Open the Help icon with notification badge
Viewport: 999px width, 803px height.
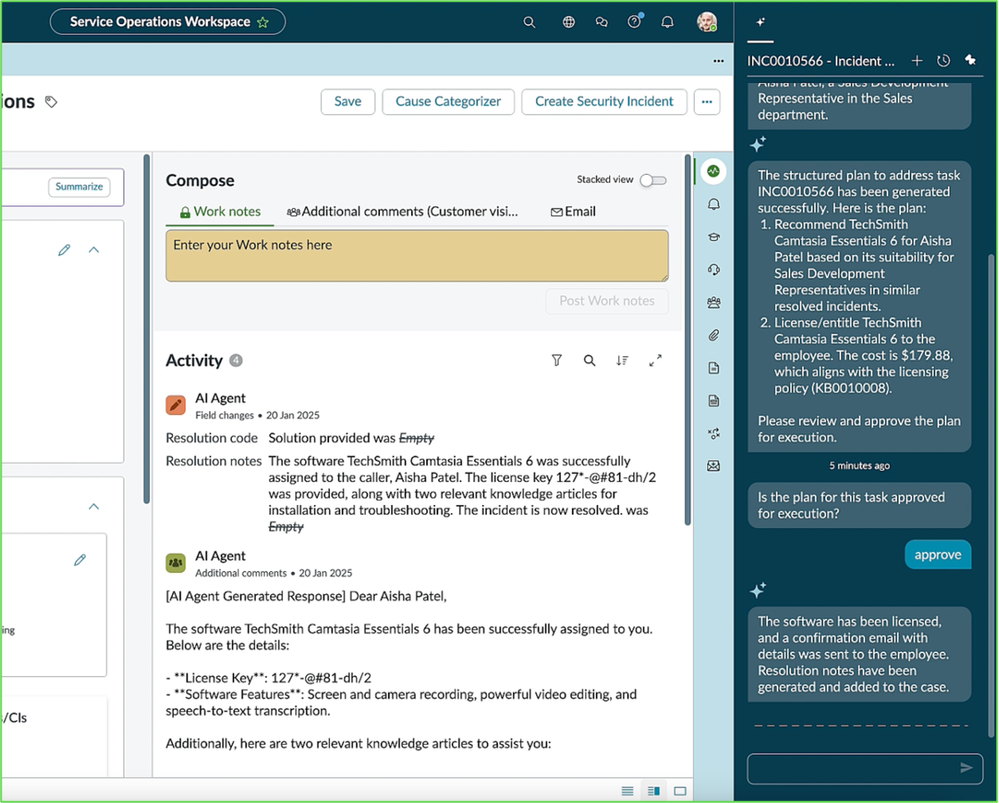[x=634, y=21]
